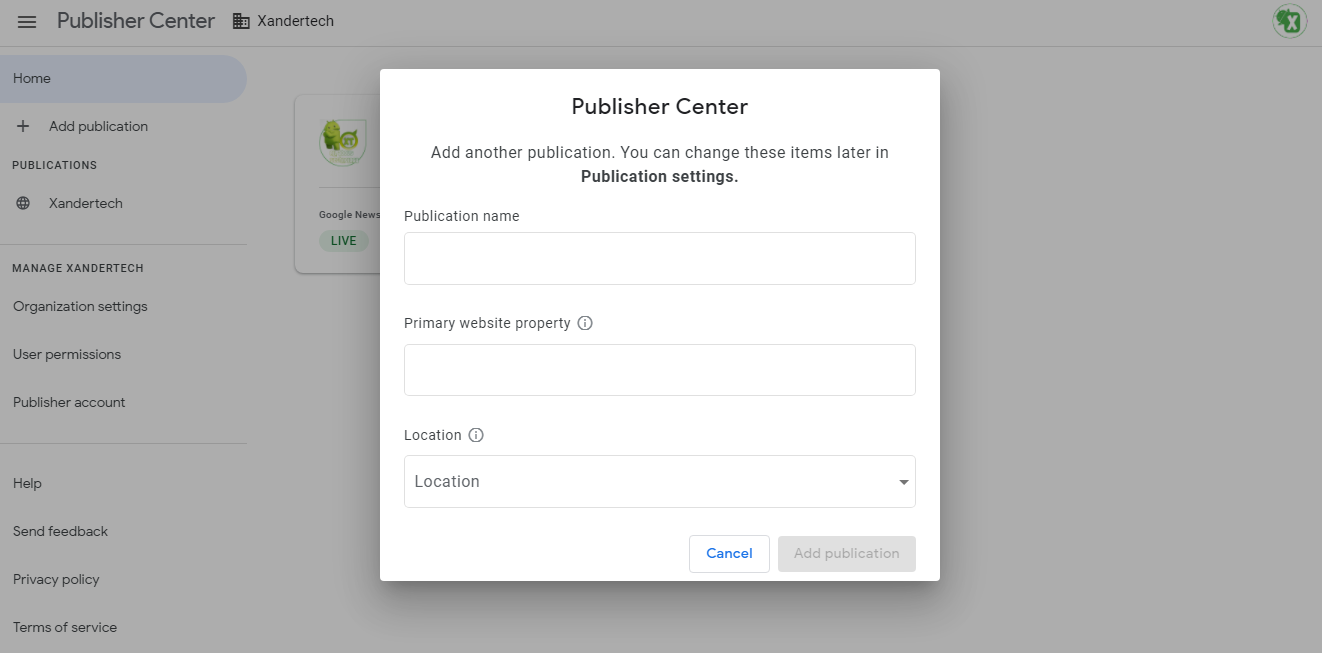
Task: Focus the Publication name field
Action: click(660, 258)
